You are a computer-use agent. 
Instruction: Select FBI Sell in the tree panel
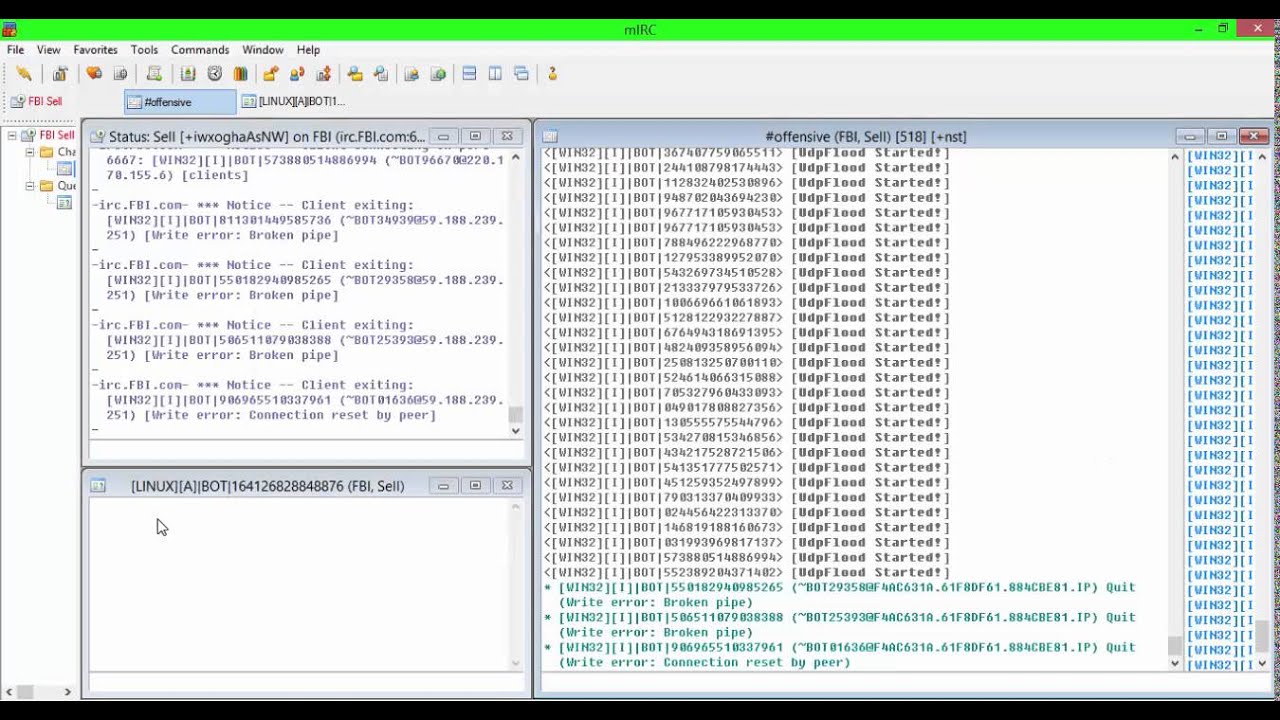point(56,135)
